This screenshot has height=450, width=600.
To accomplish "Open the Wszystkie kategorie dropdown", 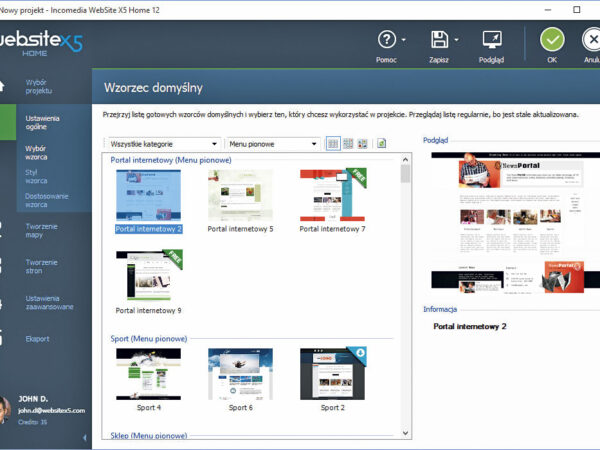I will click(162, 144).
